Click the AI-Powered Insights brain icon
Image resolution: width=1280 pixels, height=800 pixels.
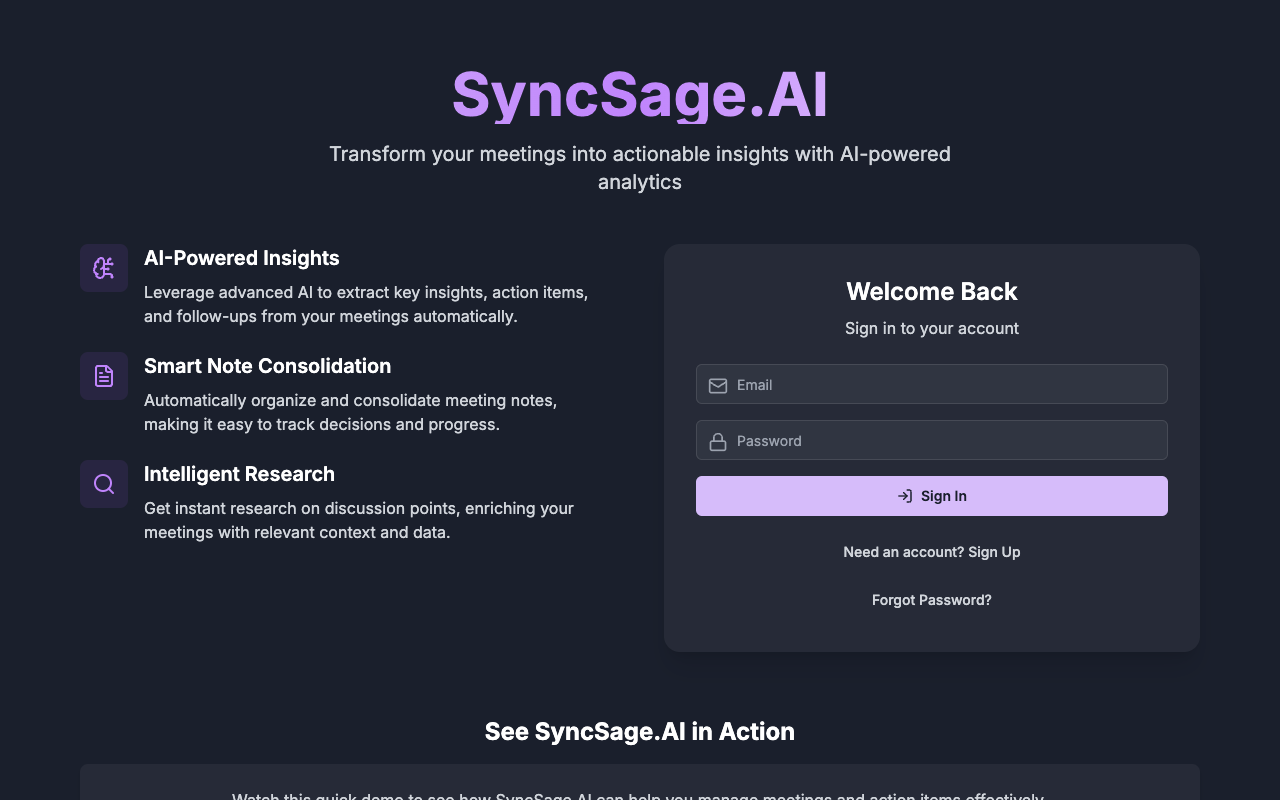point(104,268)
